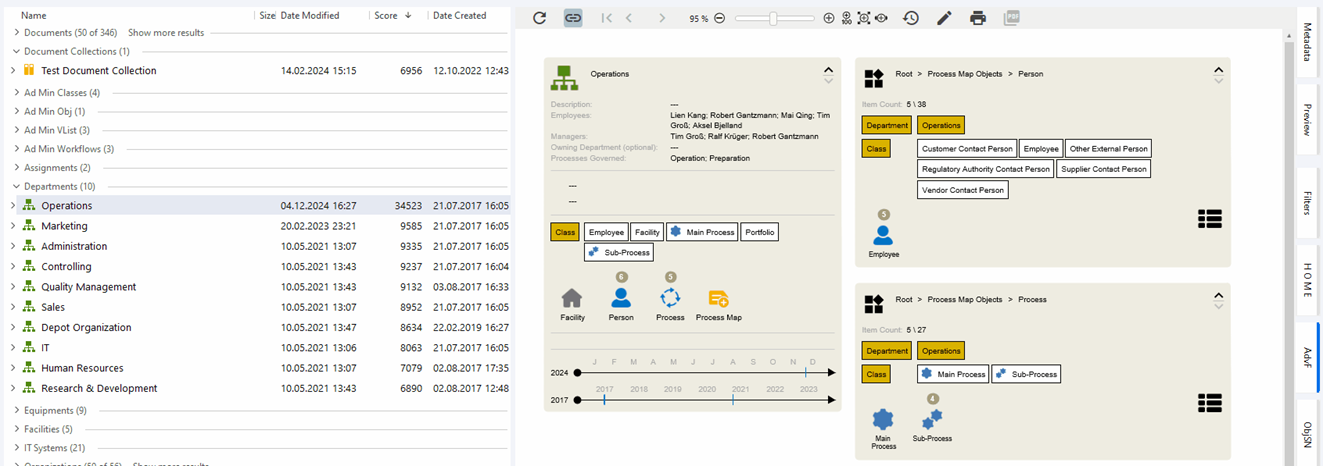This screenshot has width=1323, height=466.
Task: Click the Vendor Contact Person button
Action: (x=963, y=190)
